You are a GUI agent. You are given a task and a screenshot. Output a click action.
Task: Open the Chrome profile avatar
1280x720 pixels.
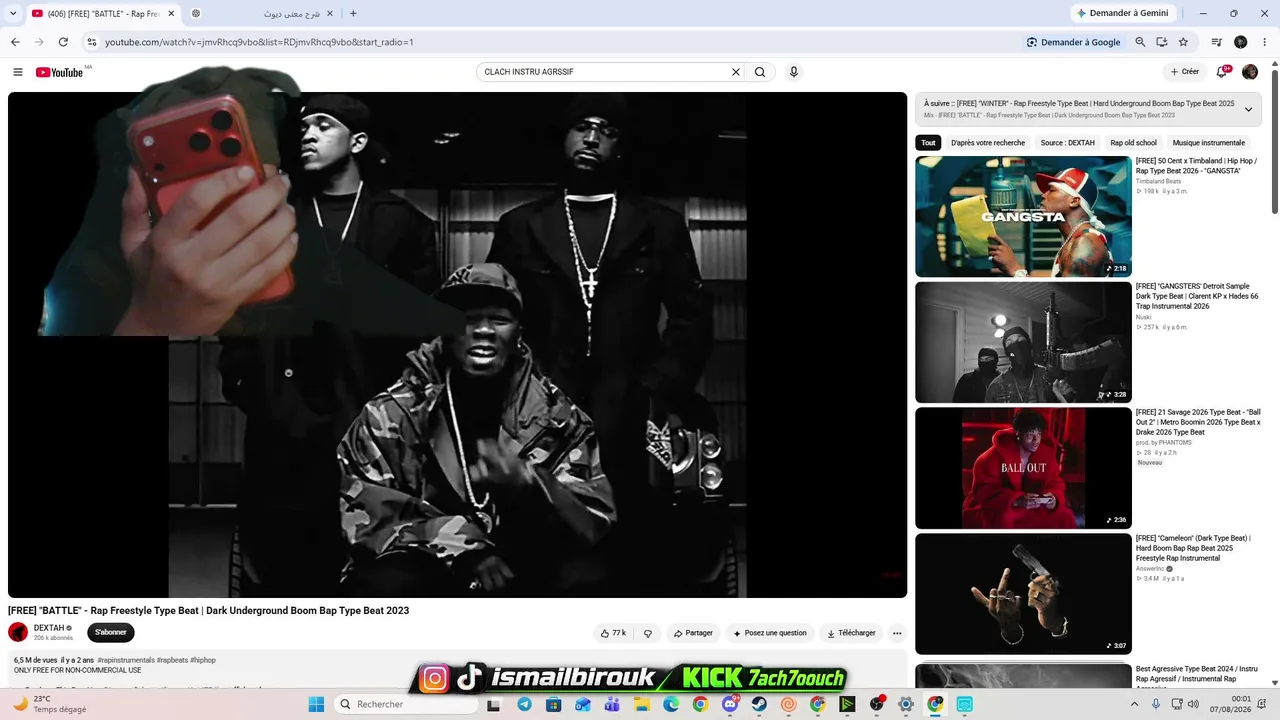coord(1241,42)
